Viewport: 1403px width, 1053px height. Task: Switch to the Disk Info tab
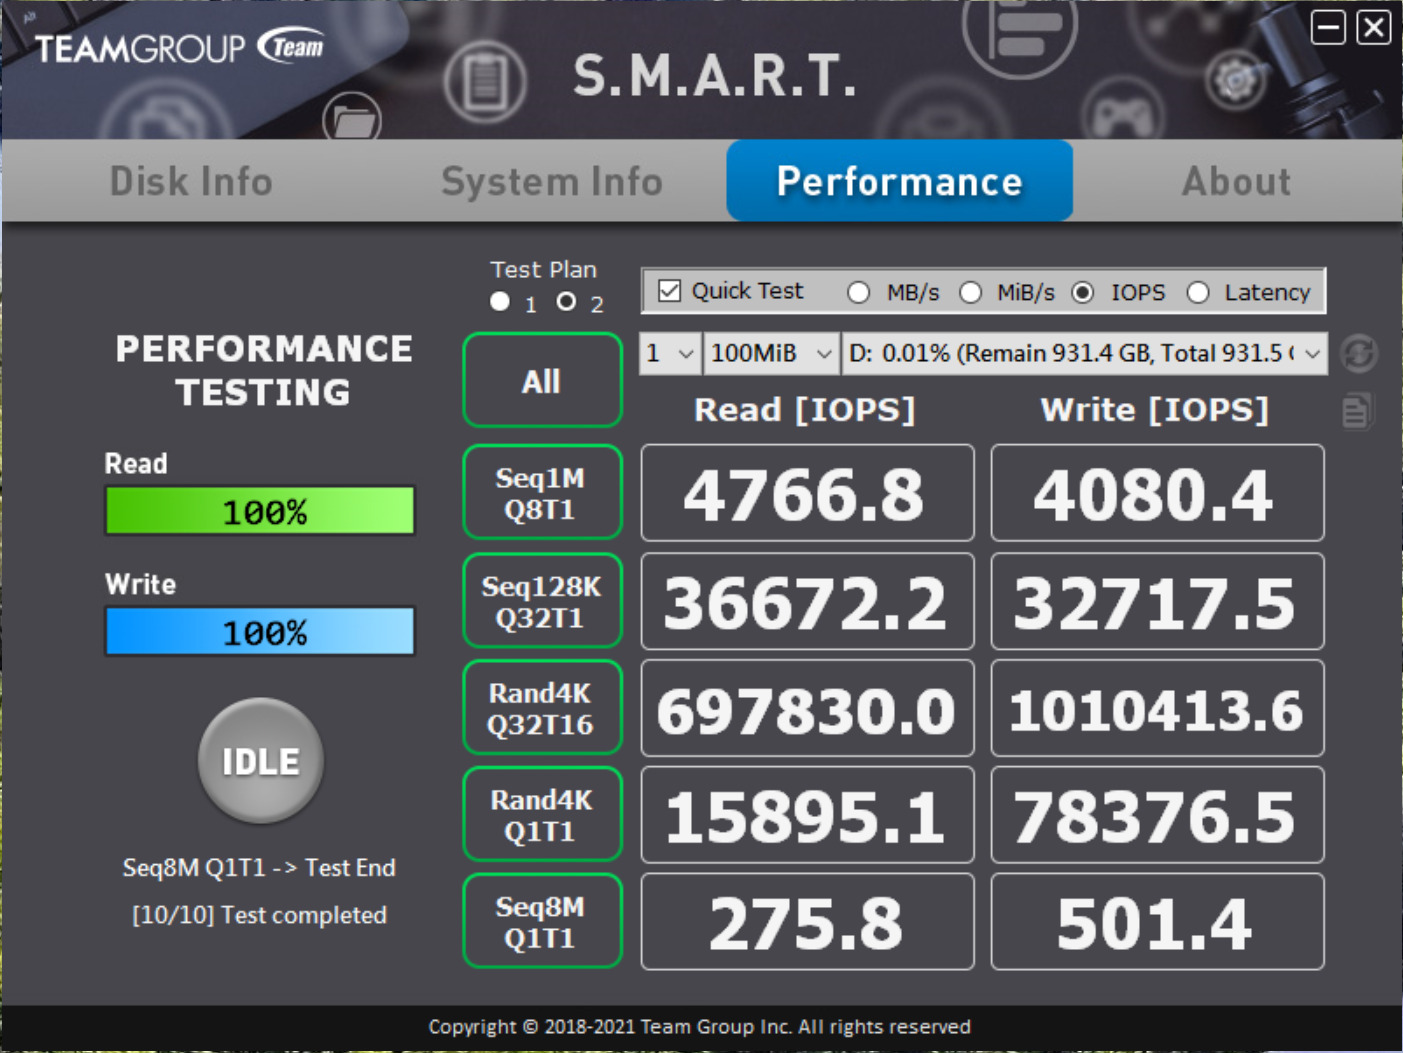(191, 182)
